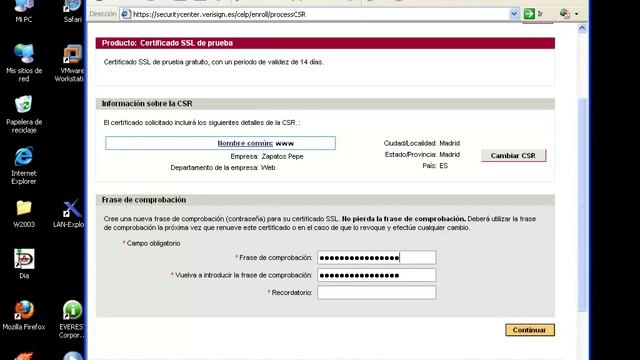The image size is (640, 360).
Task: Click the Estado/Provincia Madrid value
Action: 449,155
